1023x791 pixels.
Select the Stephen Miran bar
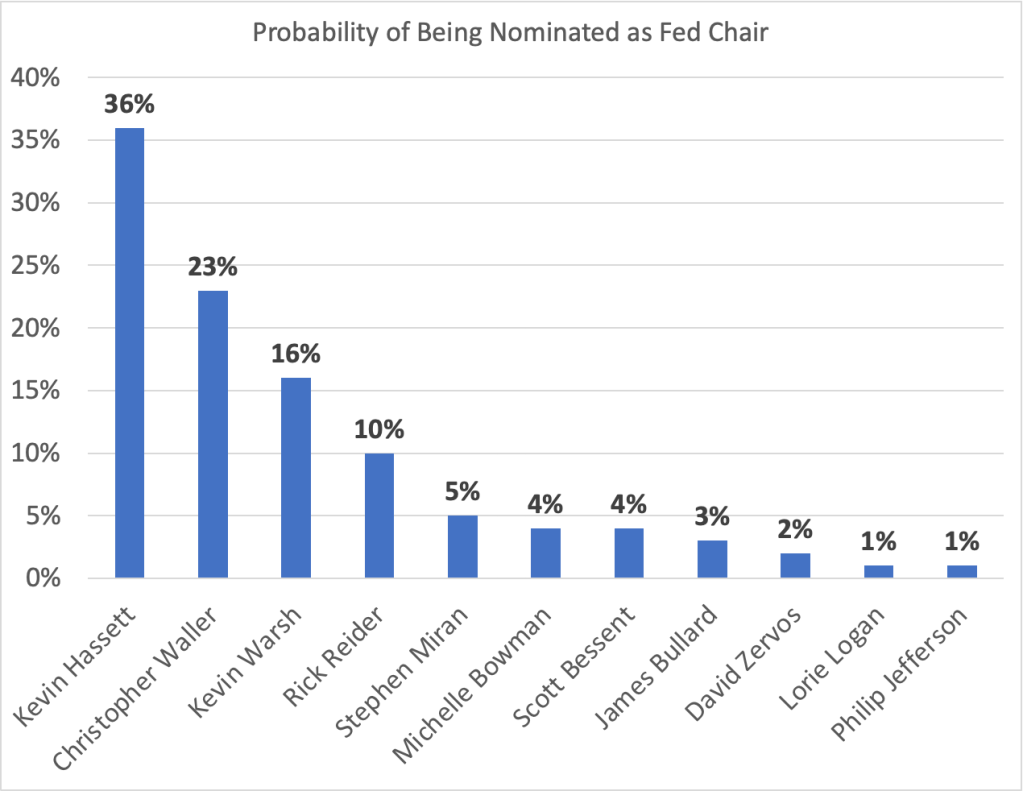pos(462,547)
